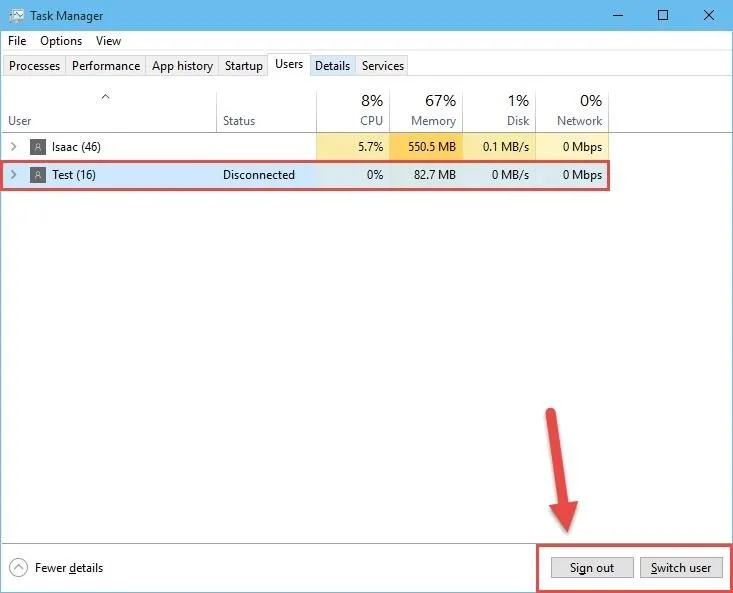Image resolution: width=733 pixels, height=593 pixels.
Task: Select the Isaac (46) row name
Action: click(76, 147)
